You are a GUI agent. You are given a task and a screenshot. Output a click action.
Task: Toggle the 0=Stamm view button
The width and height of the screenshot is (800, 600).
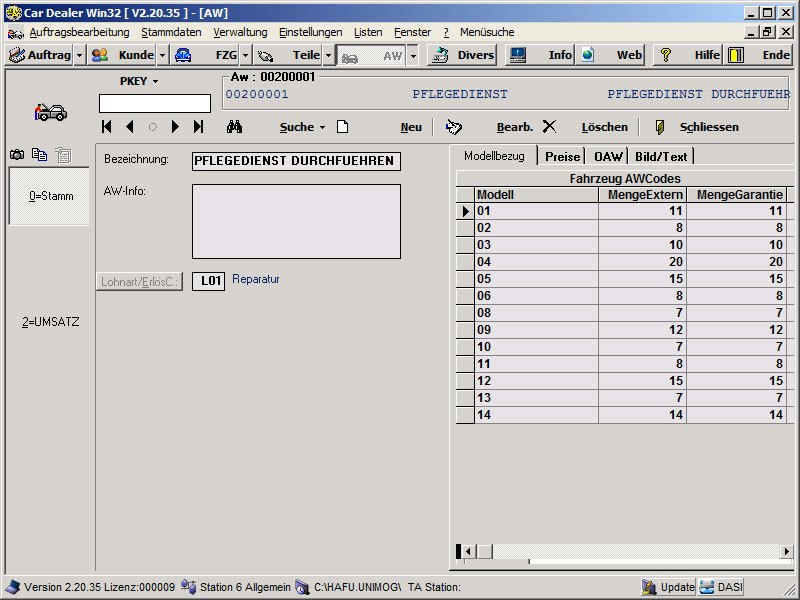(x=49, y=197)
